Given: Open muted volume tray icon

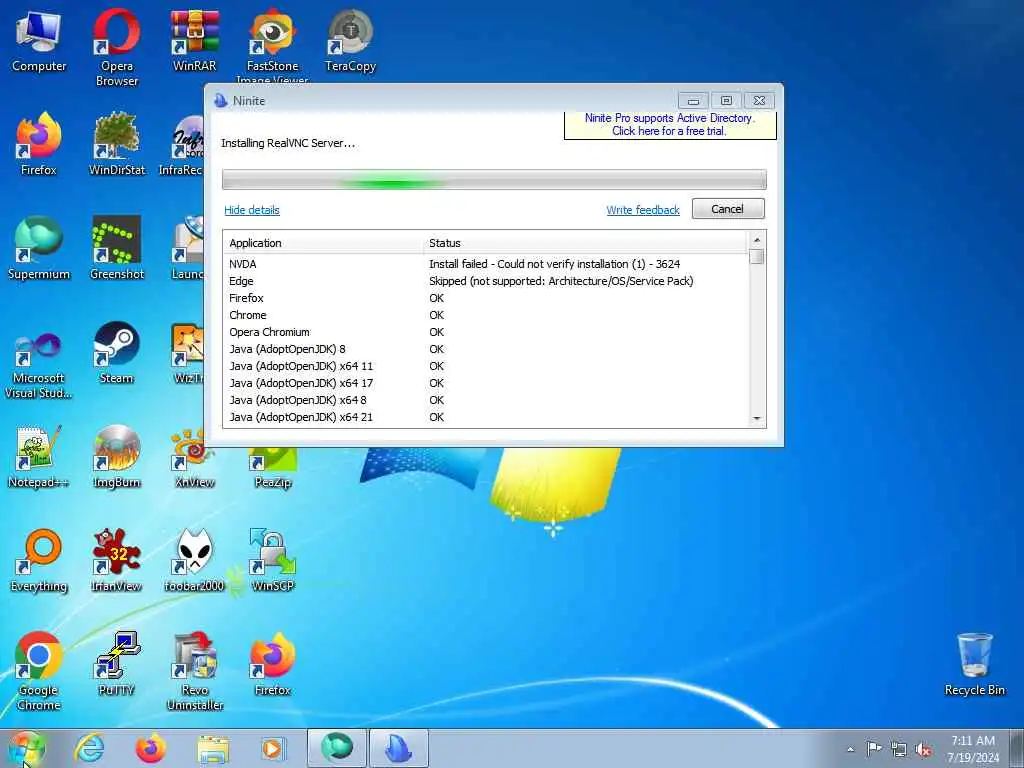Looking at the screenshot, I should [923, 750].
